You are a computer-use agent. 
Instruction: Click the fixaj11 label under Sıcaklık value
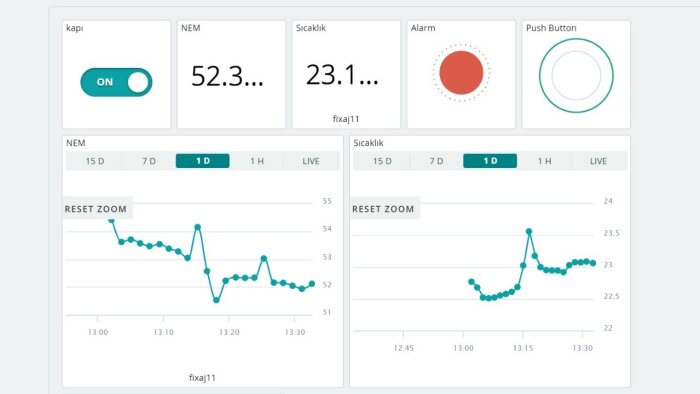(346, 119)
